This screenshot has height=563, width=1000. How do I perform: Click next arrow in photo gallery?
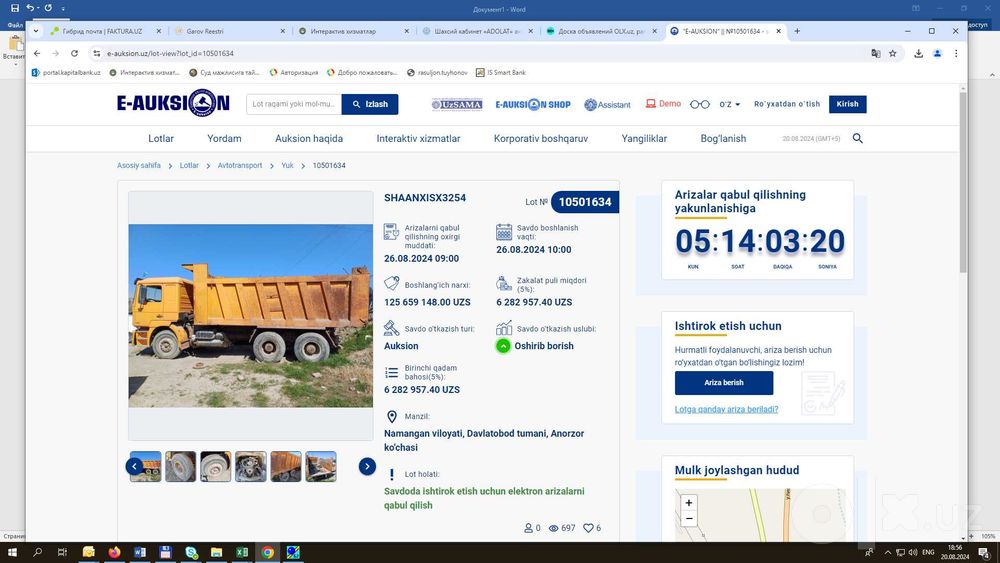367,467
